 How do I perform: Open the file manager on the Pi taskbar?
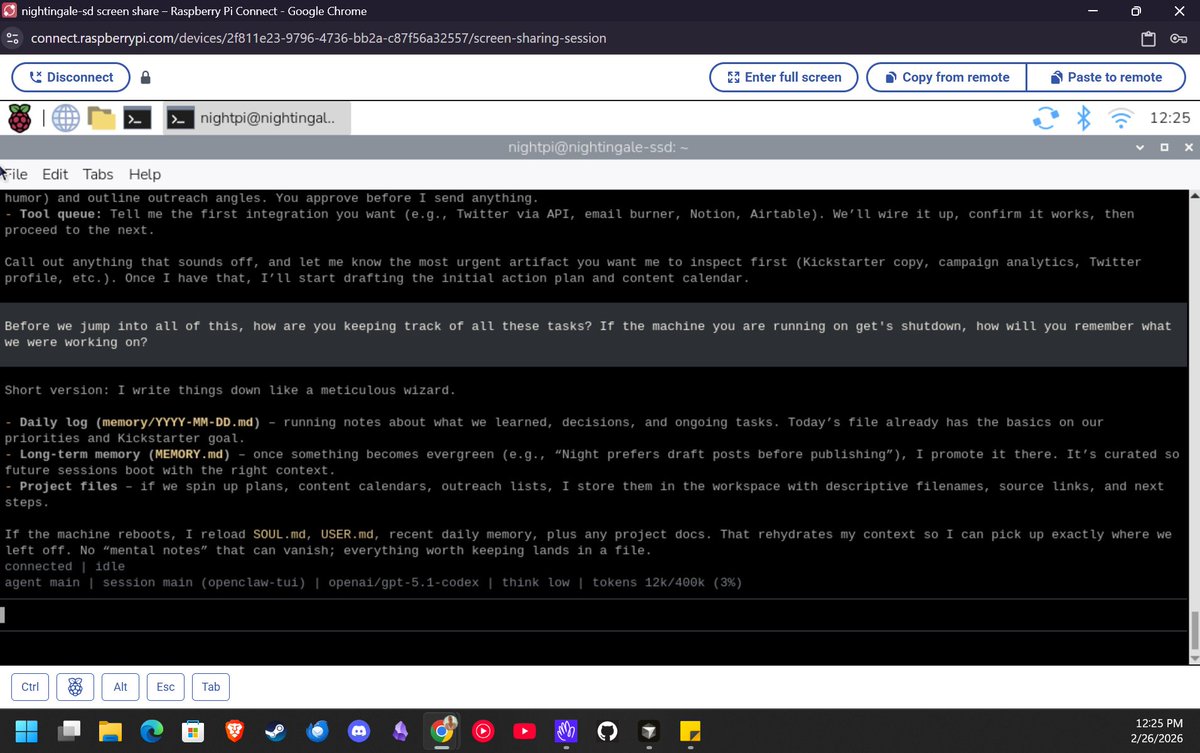click(x=100, y=117)
